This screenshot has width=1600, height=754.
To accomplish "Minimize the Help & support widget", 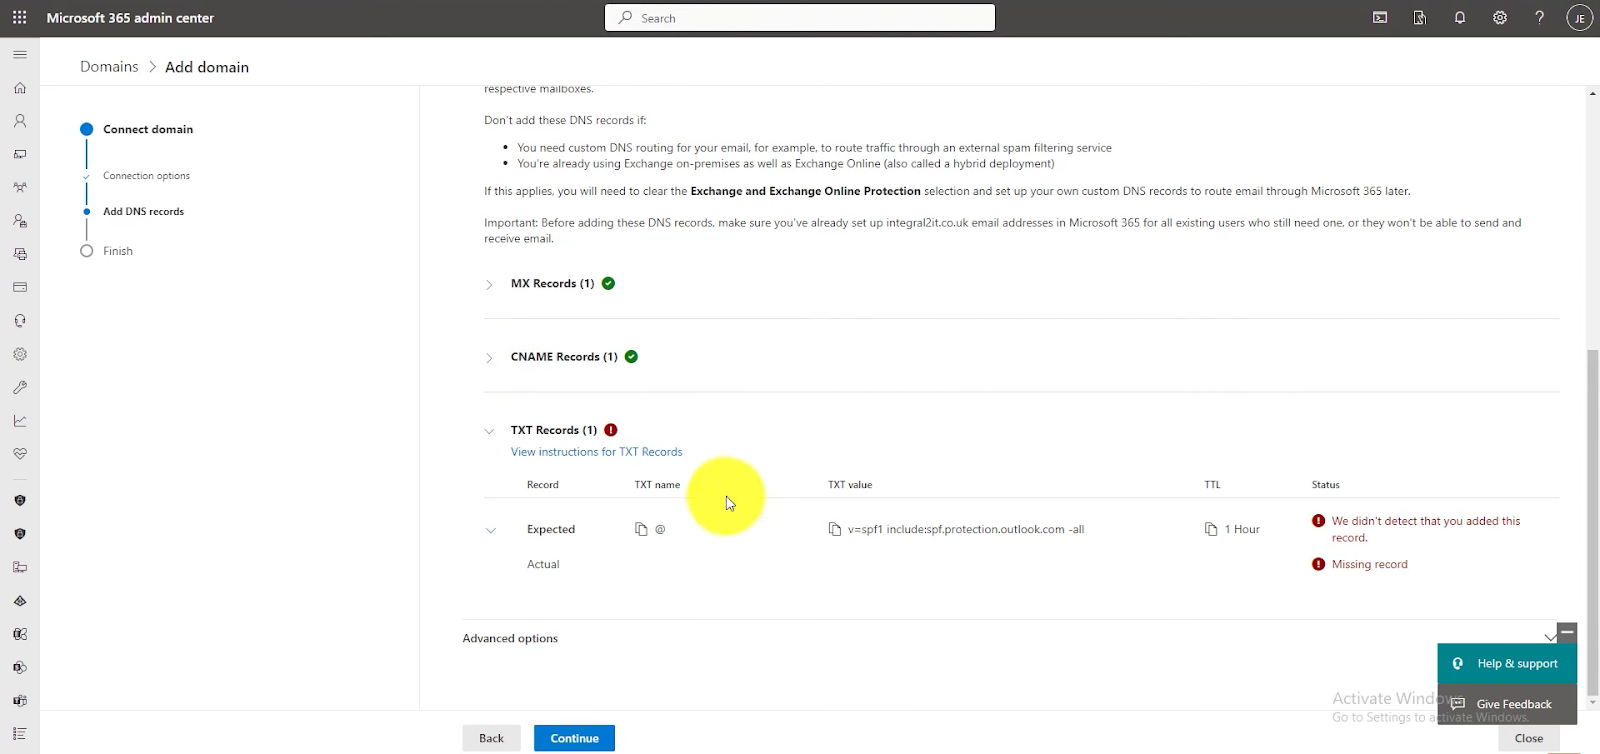I will (1567, 632).
